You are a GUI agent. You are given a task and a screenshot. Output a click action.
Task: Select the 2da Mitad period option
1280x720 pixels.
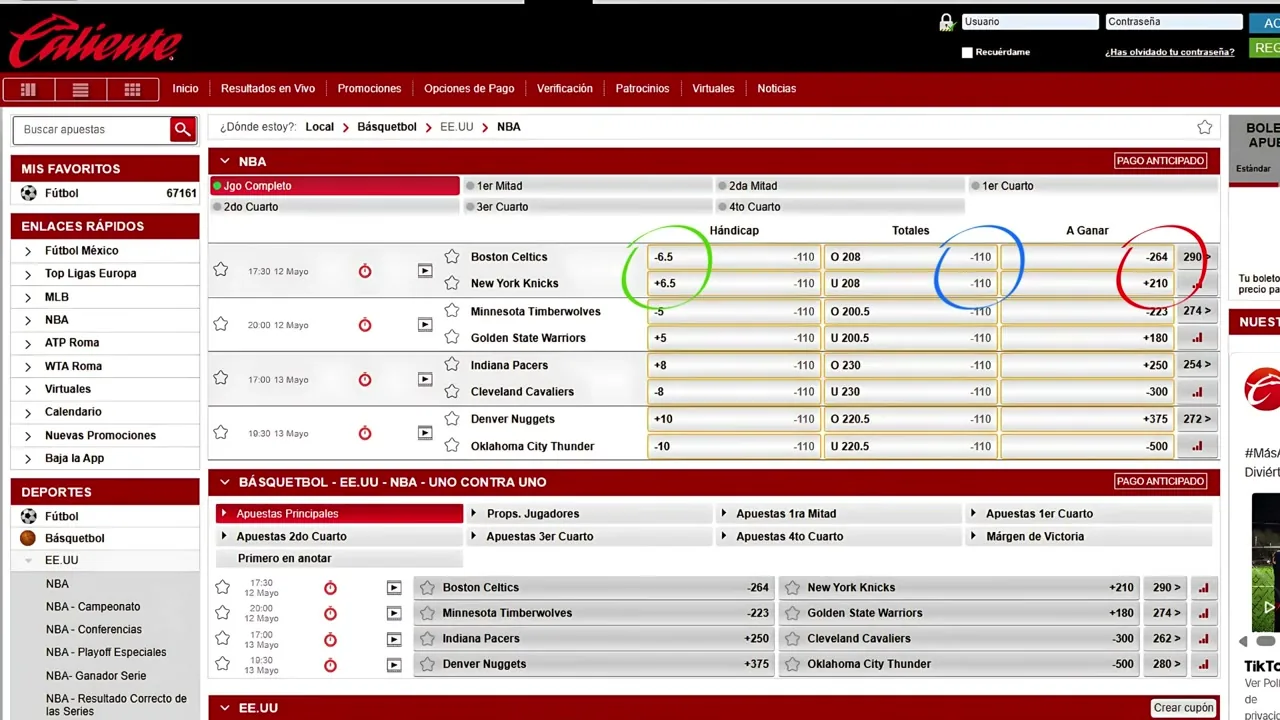point(840,186)
